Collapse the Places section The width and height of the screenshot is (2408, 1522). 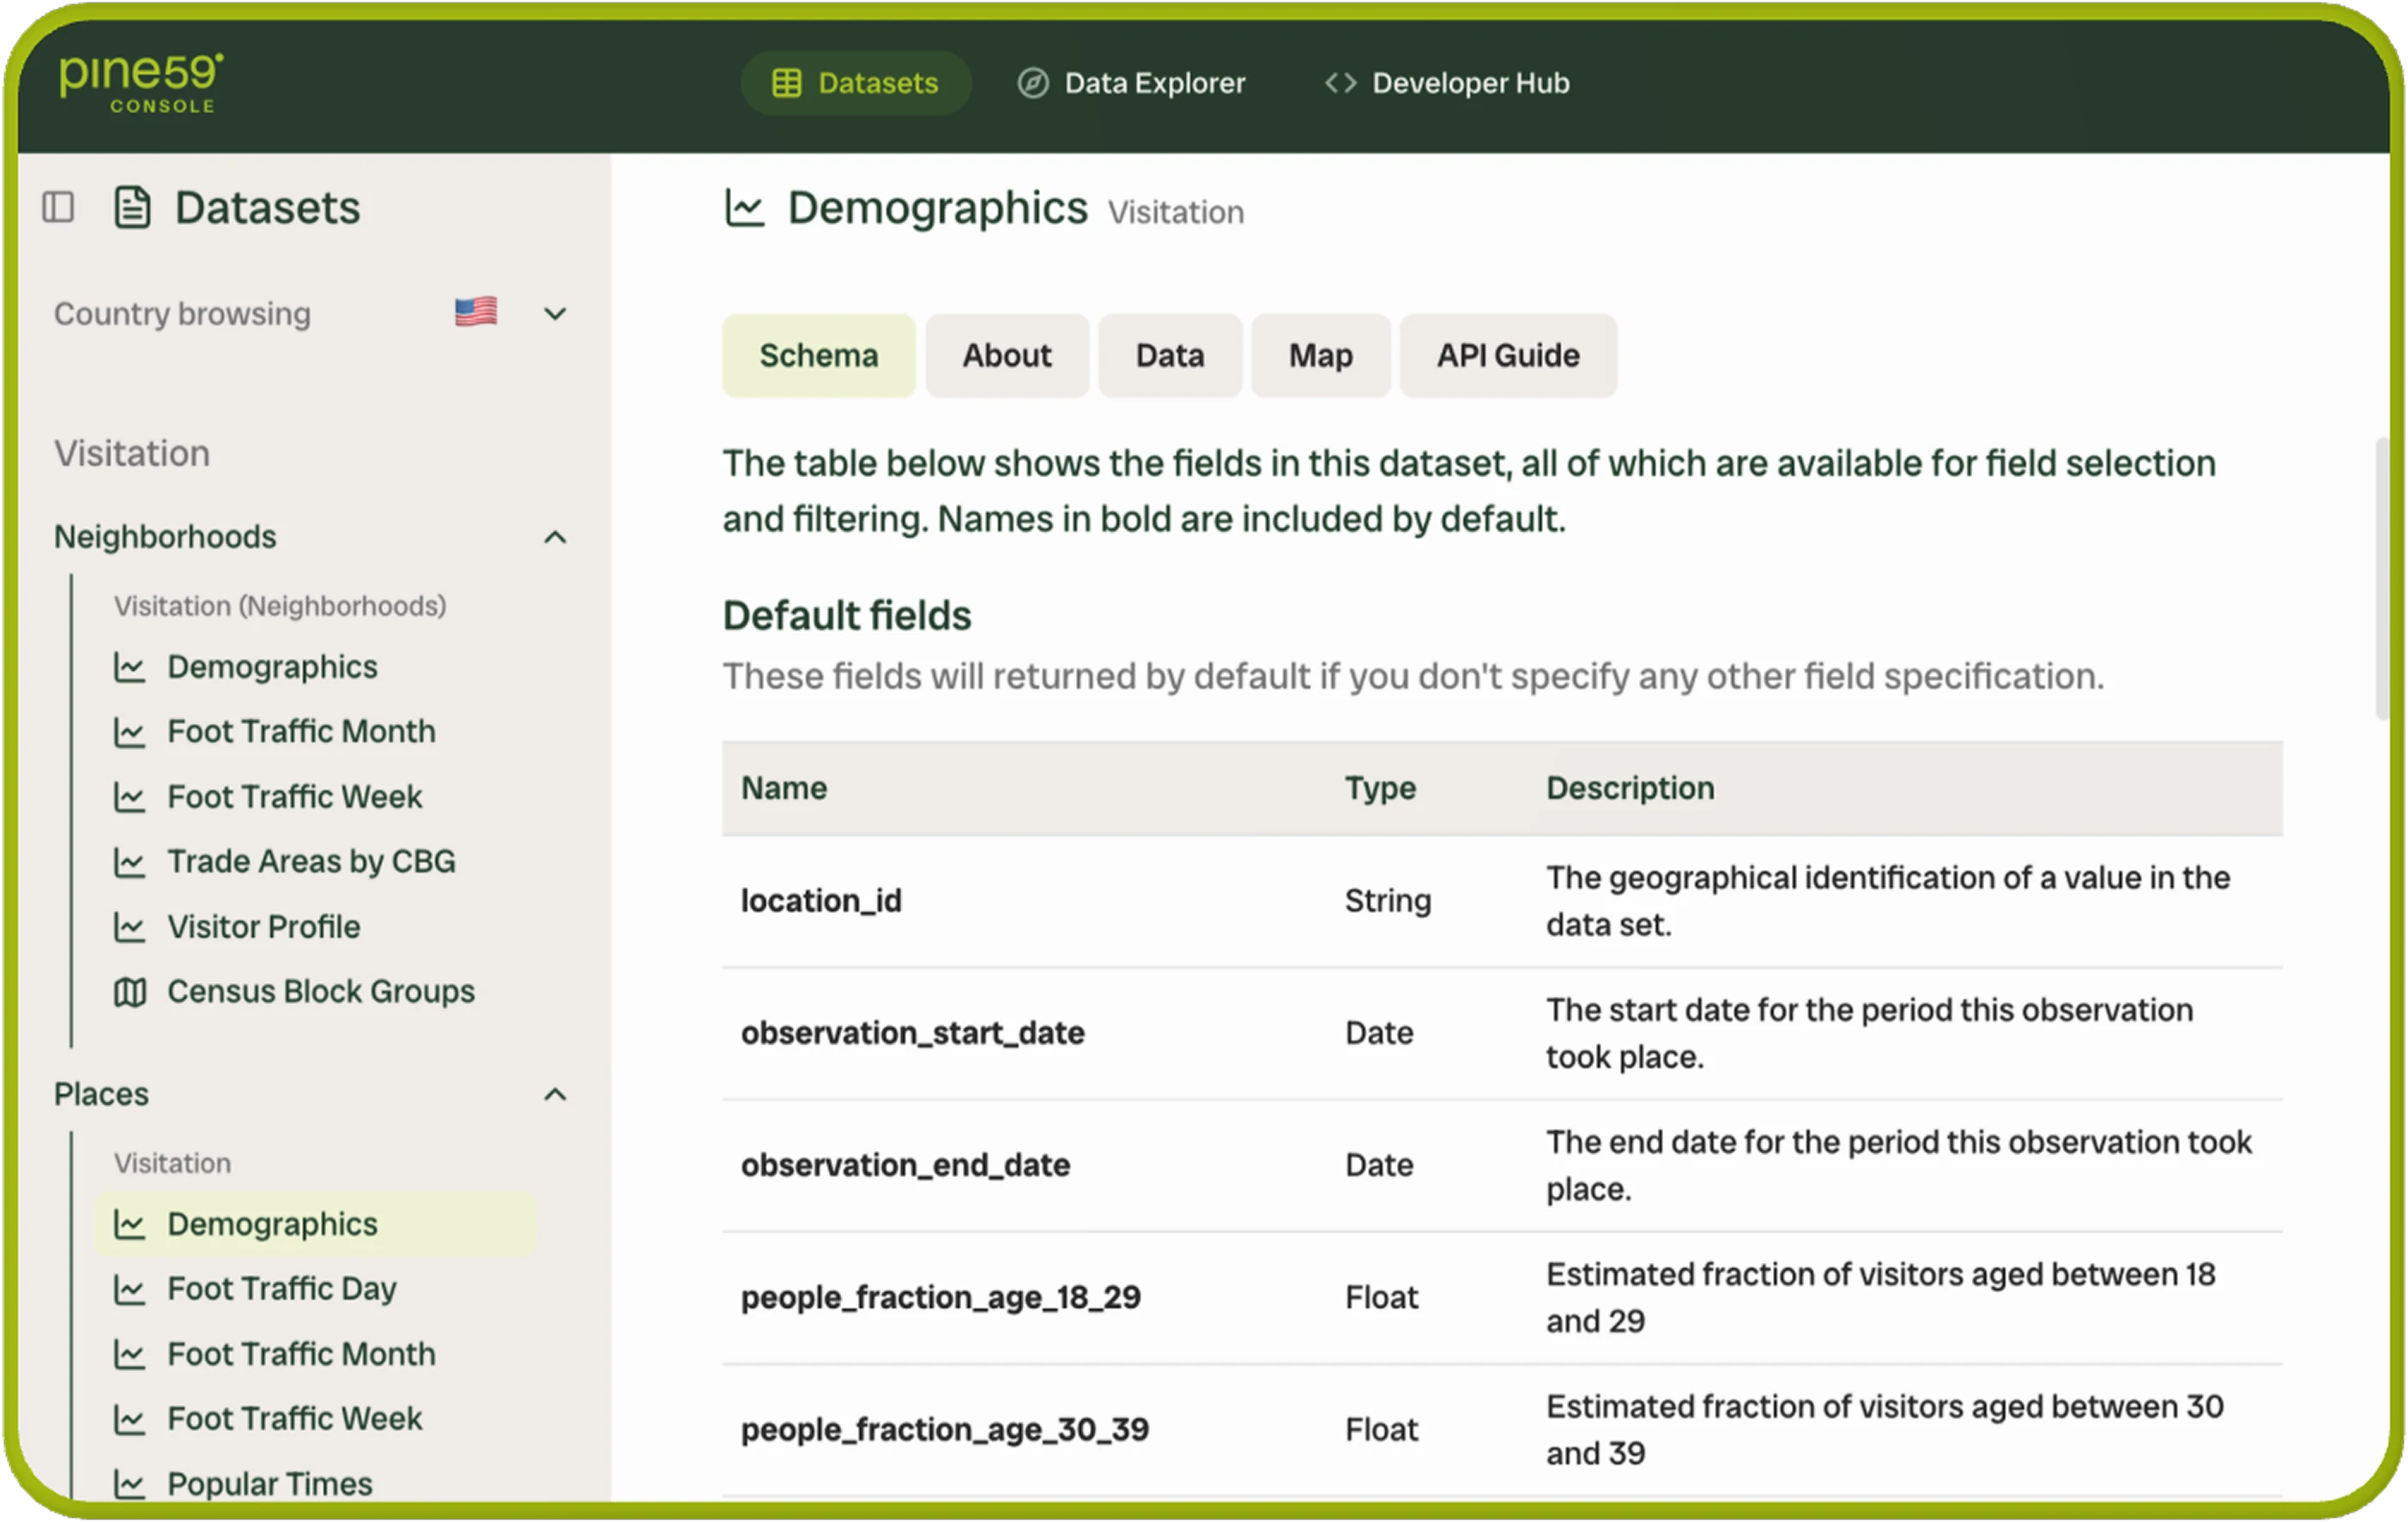[x=555, y=1094]
